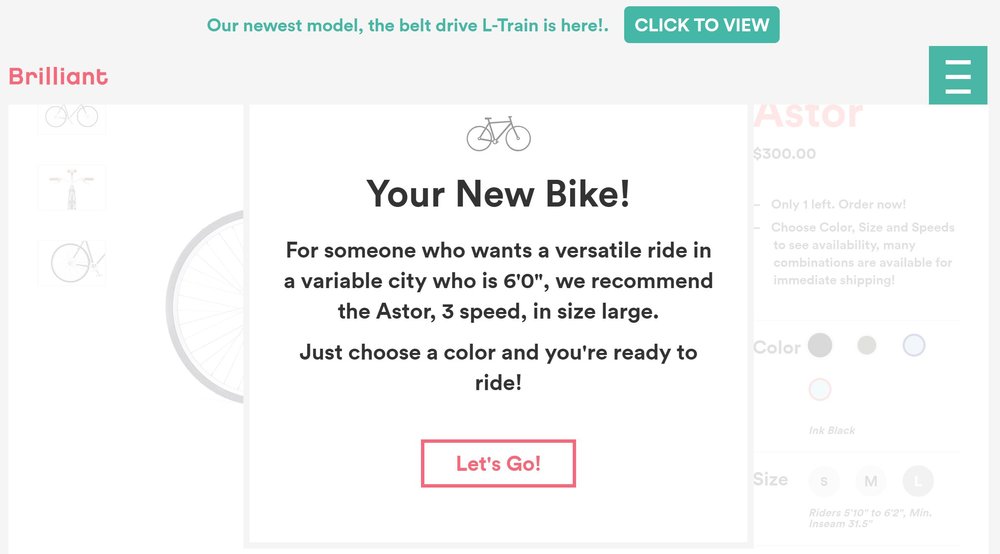Click the Brilliant logo
This screenshot has height=554, width=1000.
click(58, 77)
